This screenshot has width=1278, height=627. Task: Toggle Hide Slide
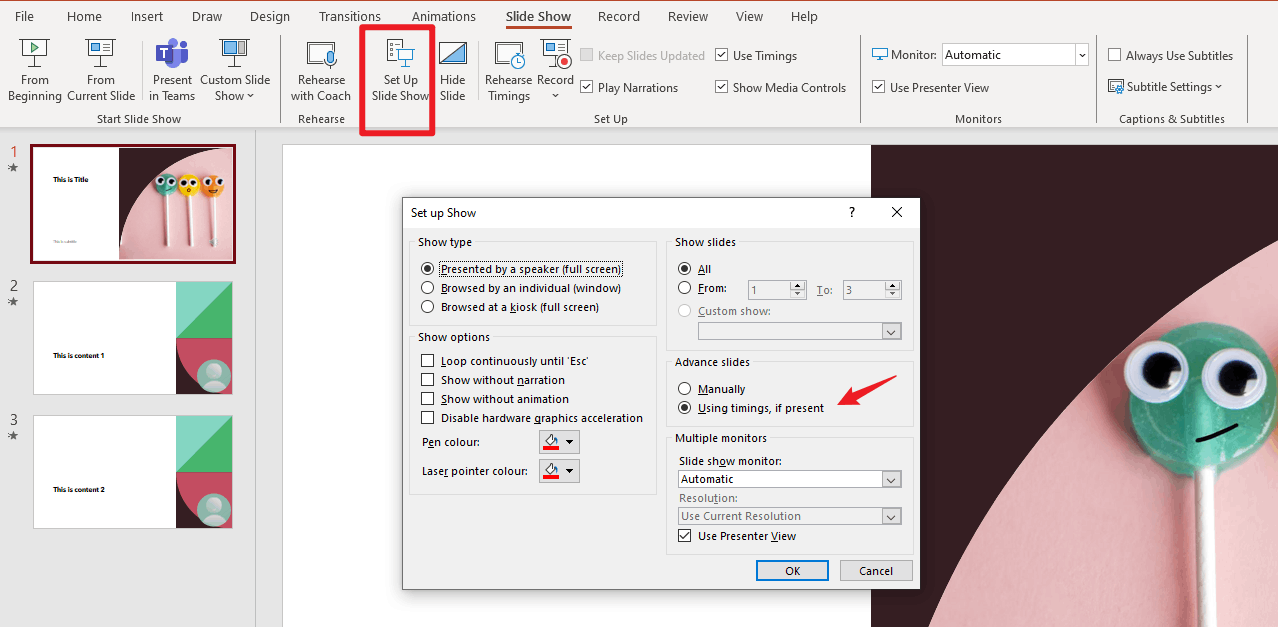tap(453, 70)
